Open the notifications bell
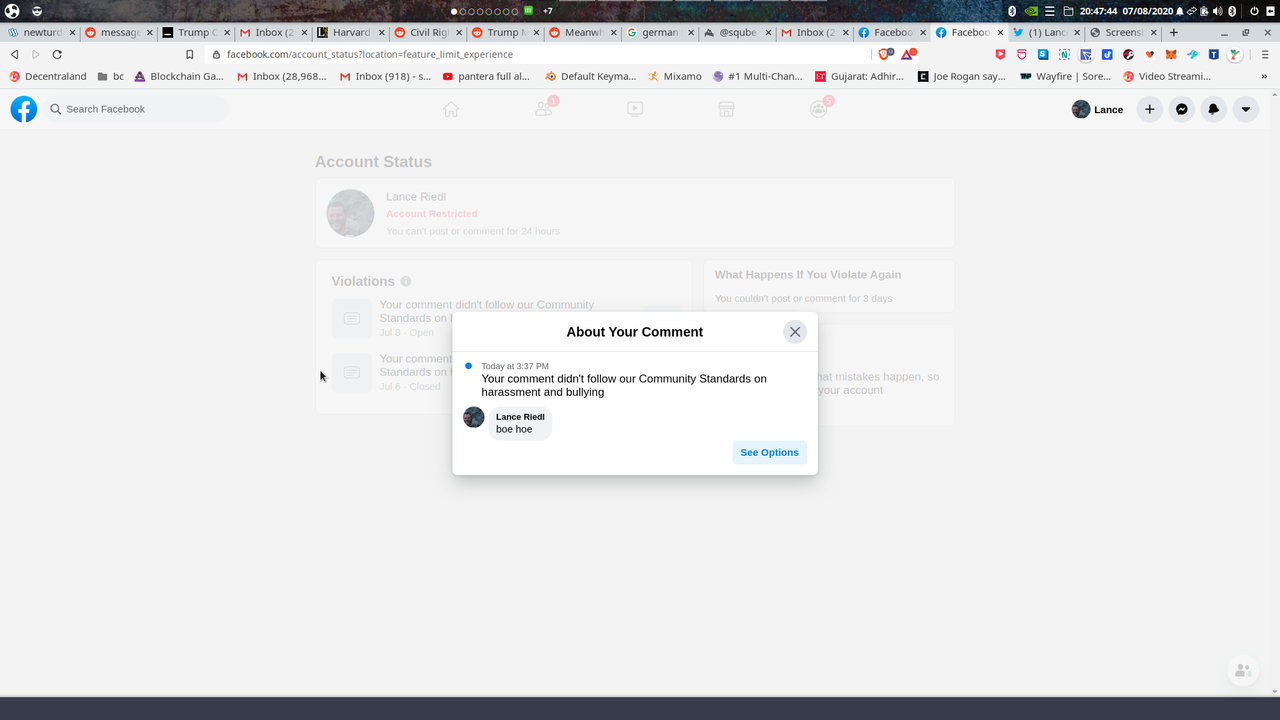The width and height of the screenshot is (1280, 720). (1214, 109)
